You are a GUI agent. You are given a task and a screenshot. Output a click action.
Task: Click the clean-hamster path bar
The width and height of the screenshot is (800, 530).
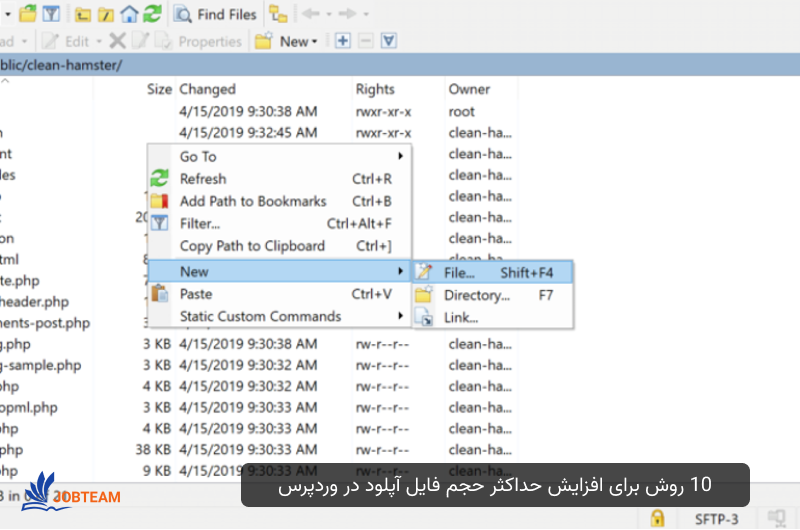pyautogui.click(x=400, y=65)
